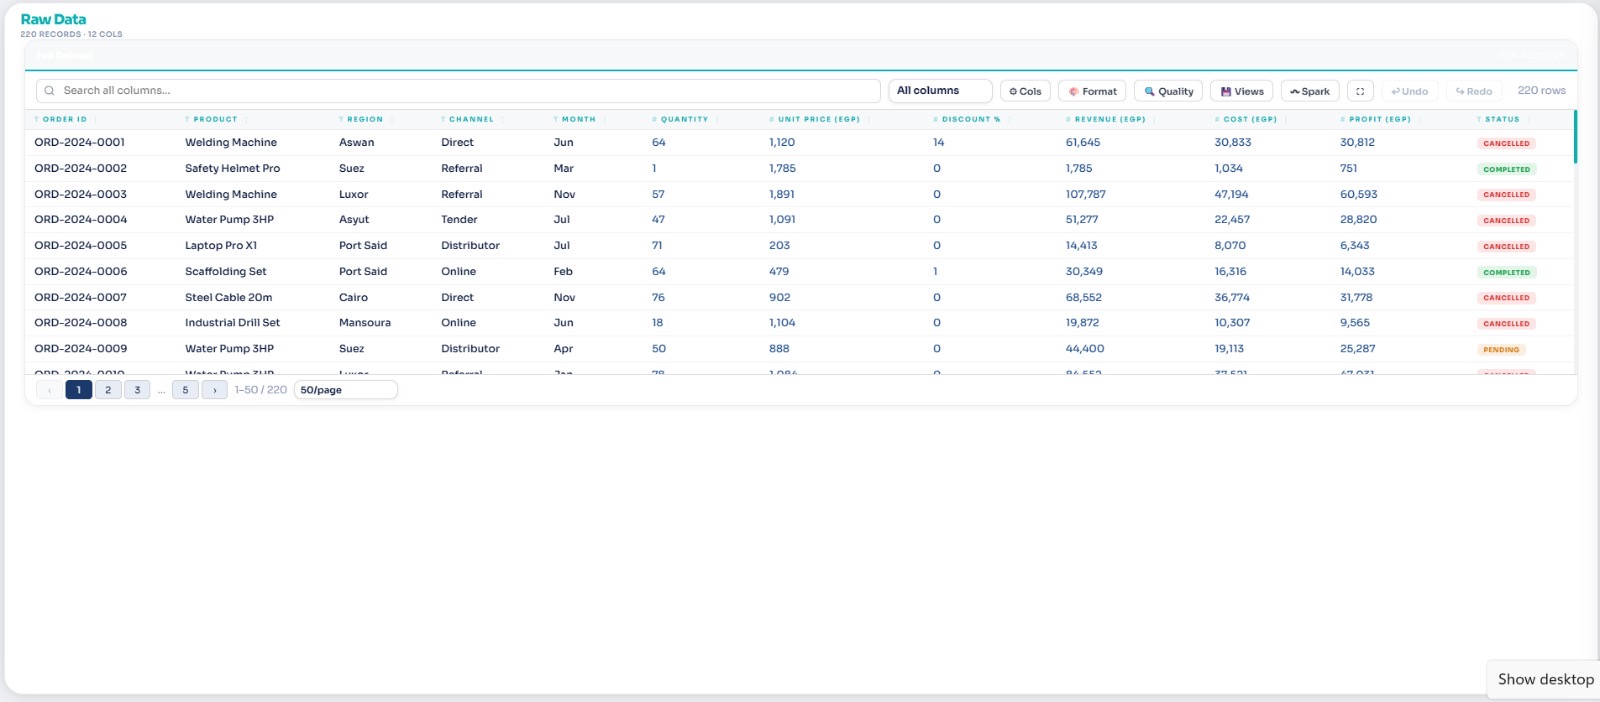Image resolution: width=1600 pixels, height=702 pixels.
Task: Go to previous page arrow
Action: [x=49, y=390]
